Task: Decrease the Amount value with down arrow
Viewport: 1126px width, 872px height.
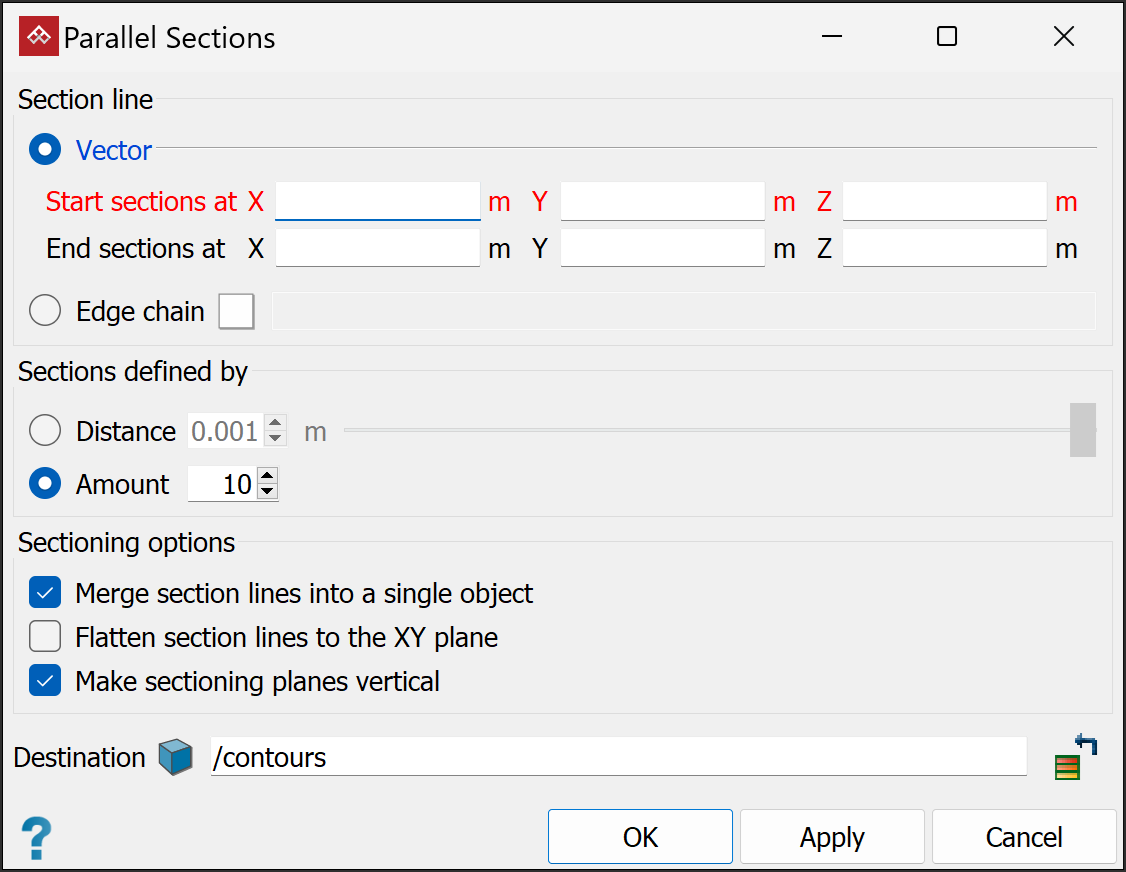Action: 267,491
